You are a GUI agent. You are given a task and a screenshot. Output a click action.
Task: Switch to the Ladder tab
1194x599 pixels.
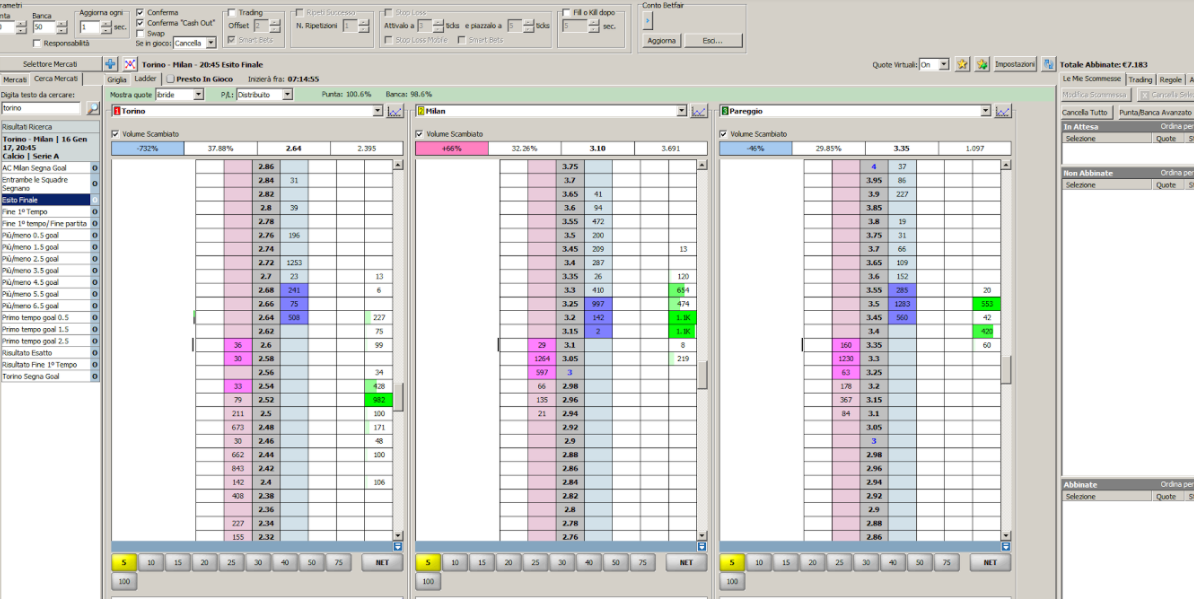pyautogui.click(x=145, y=78)
